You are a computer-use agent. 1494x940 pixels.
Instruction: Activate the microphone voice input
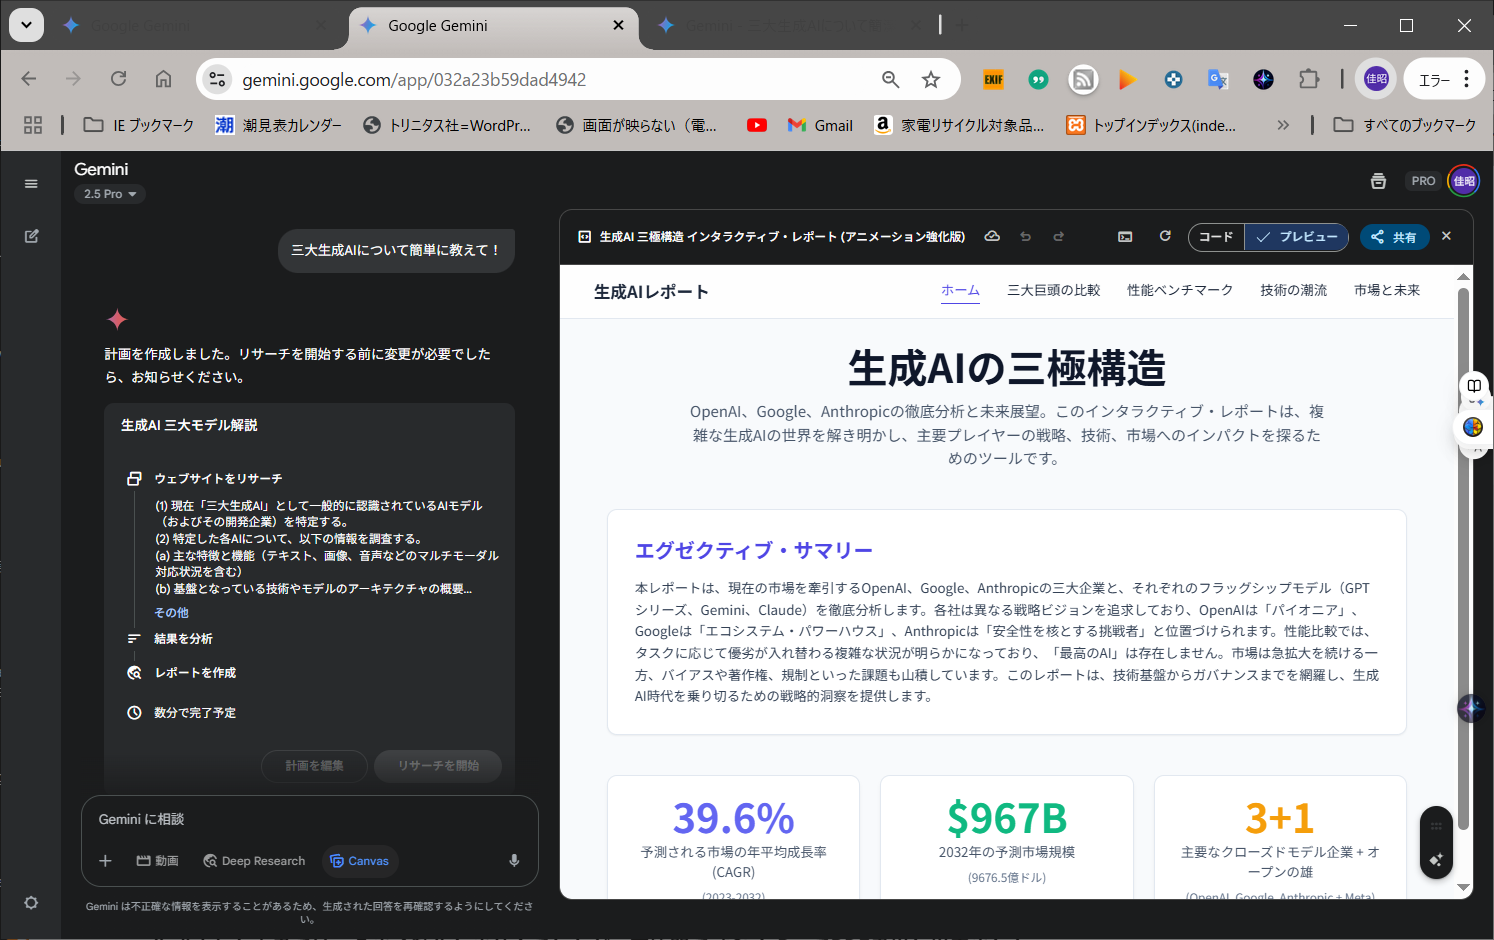[514, 861]
